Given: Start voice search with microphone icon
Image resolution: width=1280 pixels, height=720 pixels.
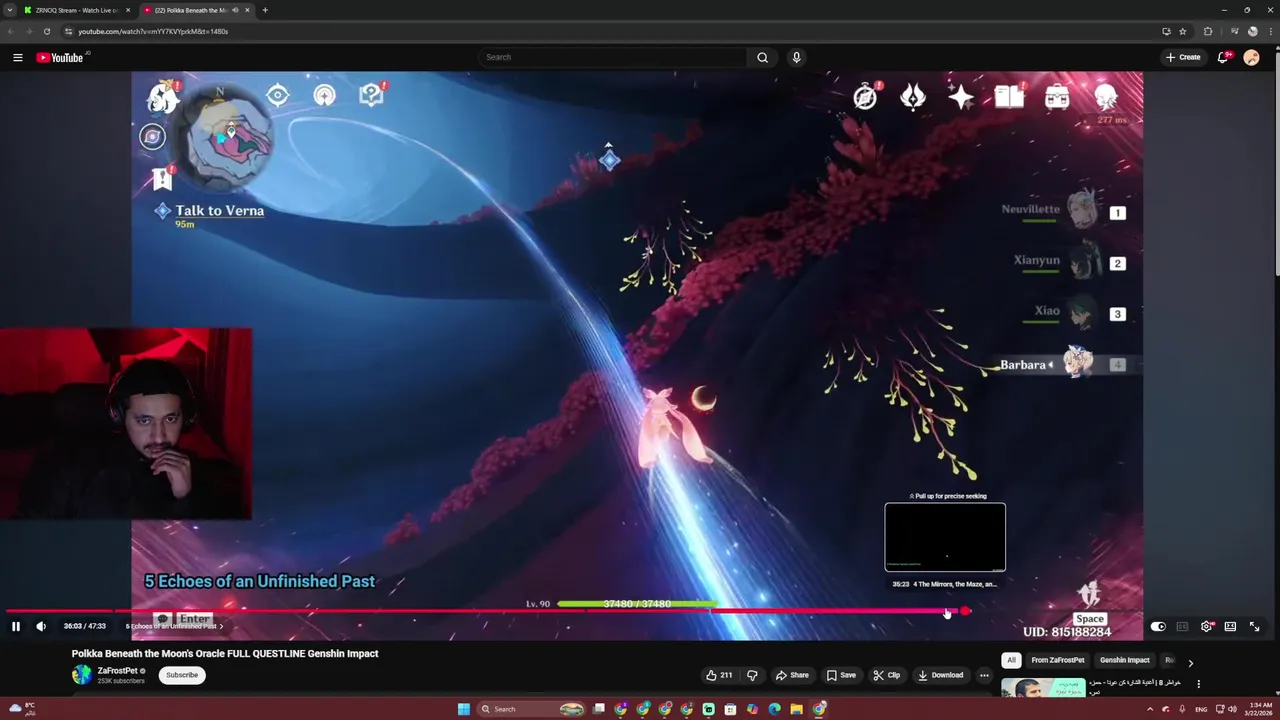Looking at the screenshot, I should pos(797,57).
